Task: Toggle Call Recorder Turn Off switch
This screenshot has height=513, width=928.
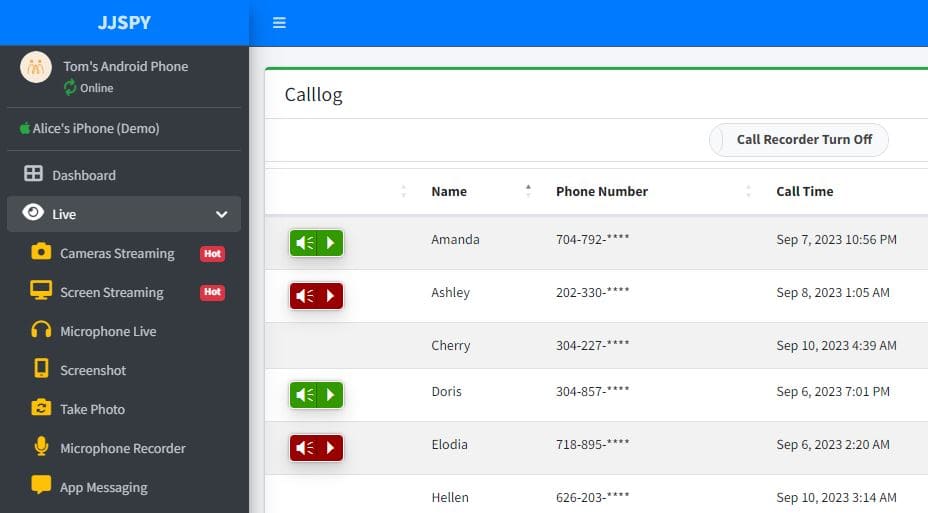Action: (x=798, y=140)
